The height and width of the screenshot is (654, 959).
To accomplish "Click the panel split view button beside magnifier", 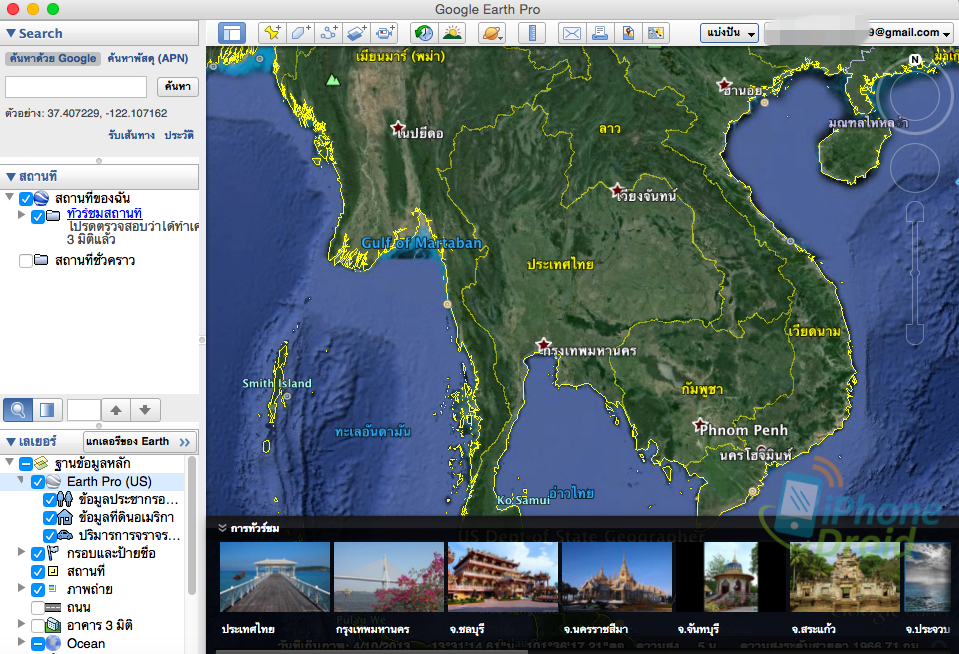I will 47,410.
